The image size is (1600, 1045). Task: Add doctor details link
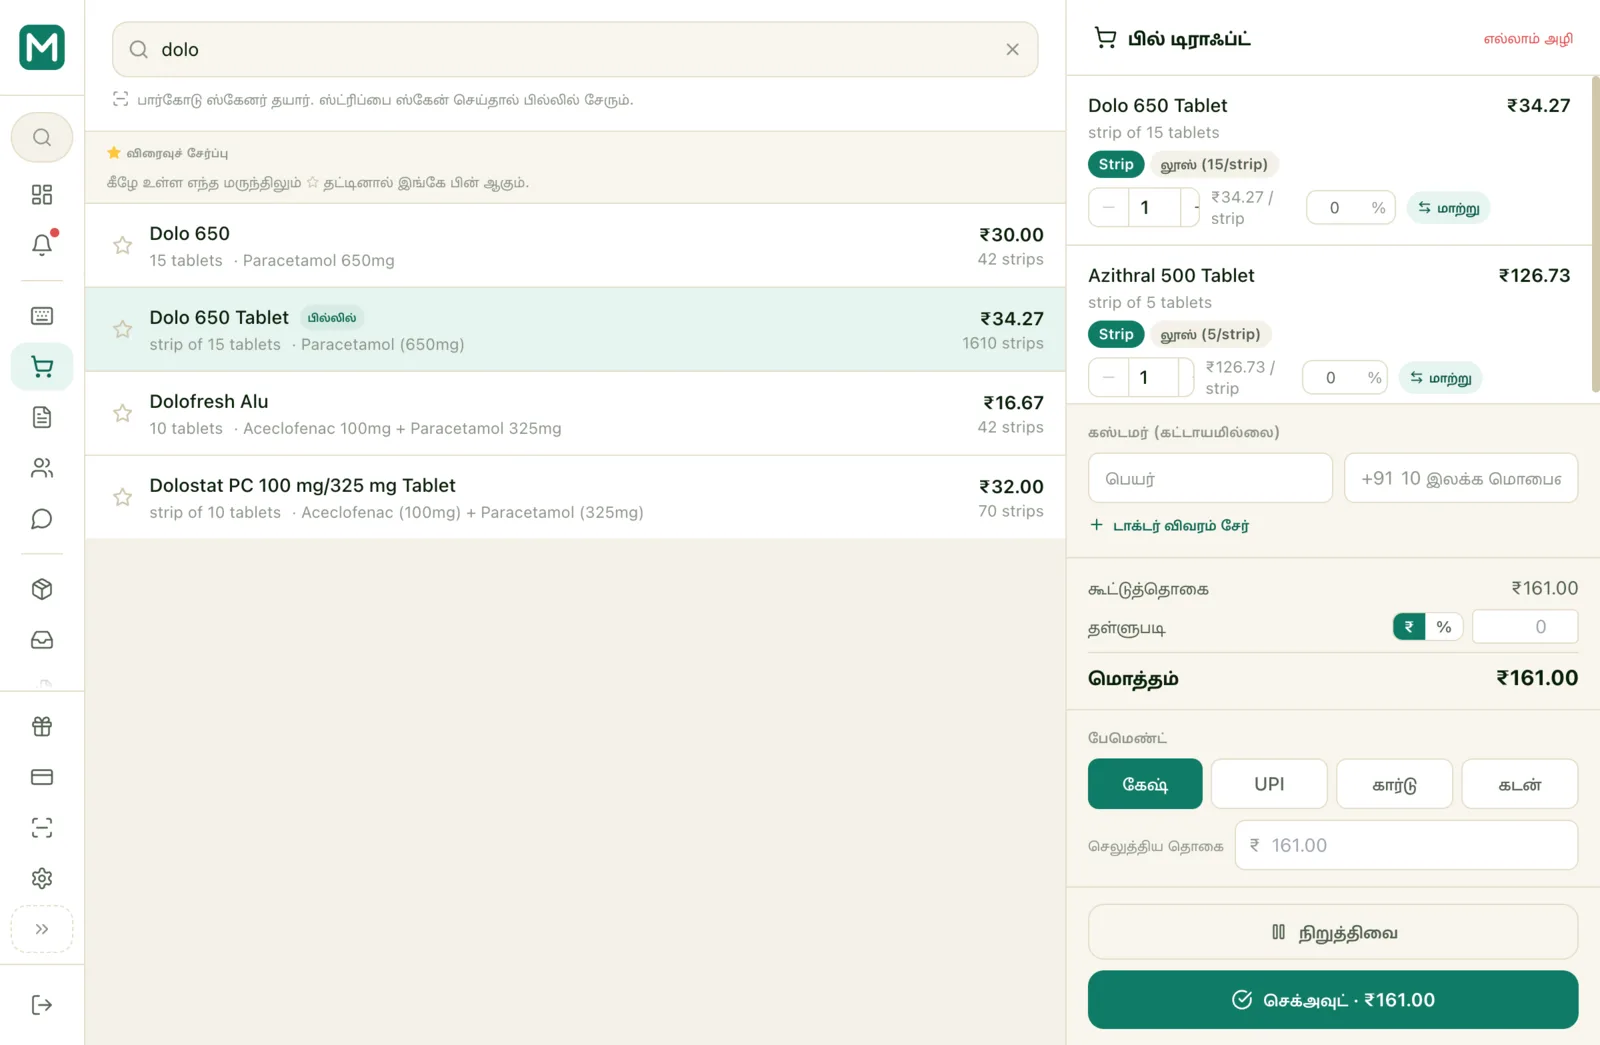tap(1169, 525)
